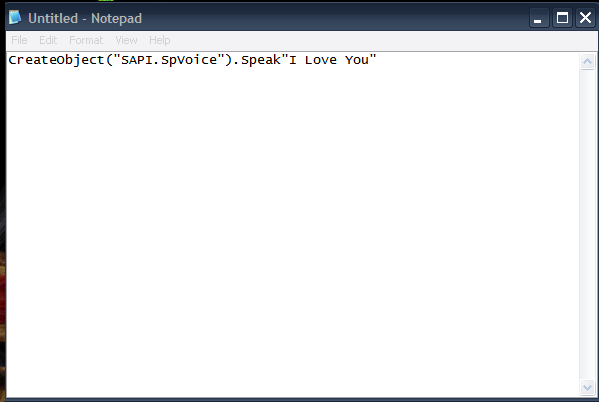This screenshot has width=599, height=402.
Task: Place cursor in the word You
Action: click(357, 60)
